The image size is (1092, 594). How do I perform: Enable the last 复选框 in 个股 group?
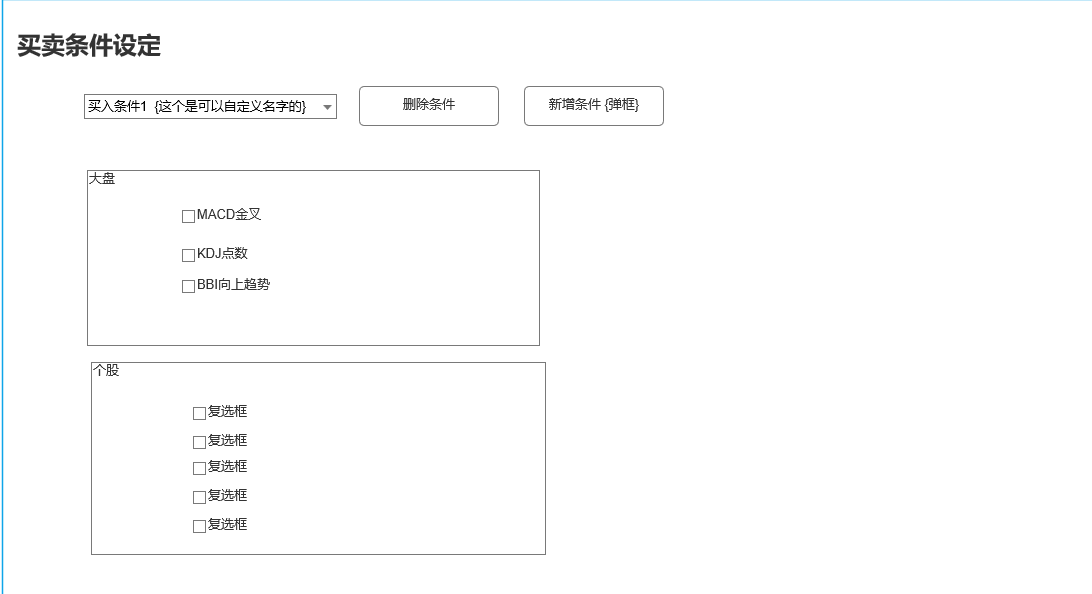[x=199, y=526]
